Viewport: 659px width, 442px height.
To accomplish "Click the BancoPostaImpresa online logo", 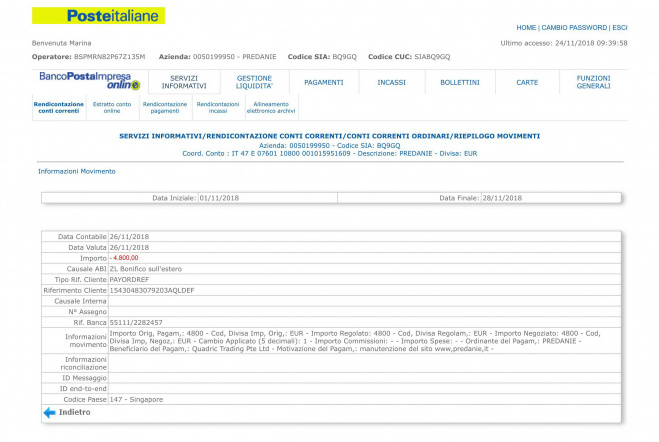I will click(x=86, y=80).
